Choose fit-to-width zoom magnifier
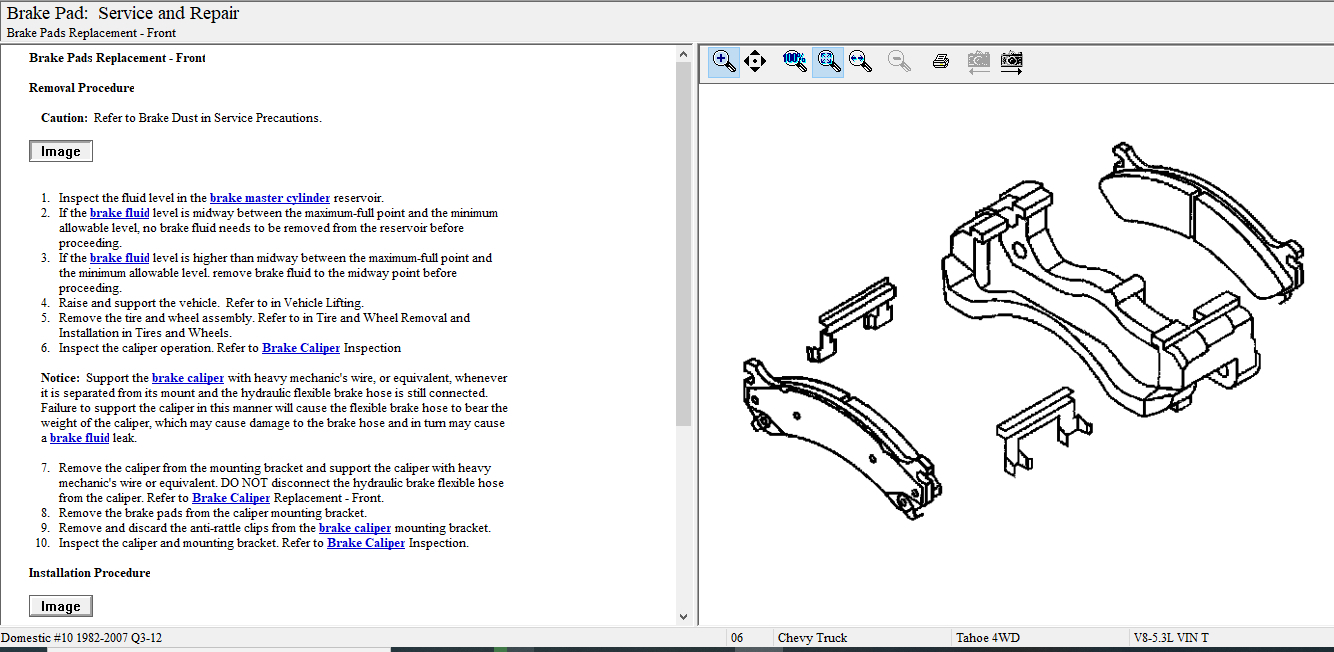 (x=860, y=61)
